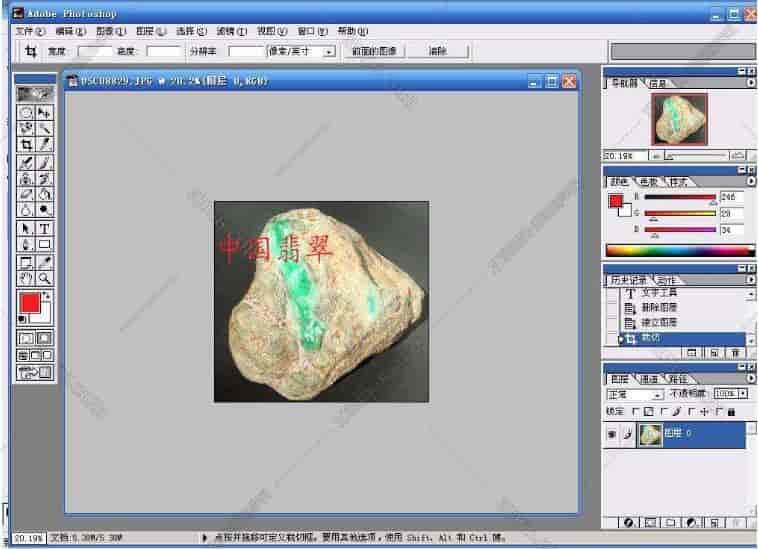The width and height of the screenshot is (758, 549).
Task: Click the red foreground color swatch in toolbox
Action: (x=29, y=303)
